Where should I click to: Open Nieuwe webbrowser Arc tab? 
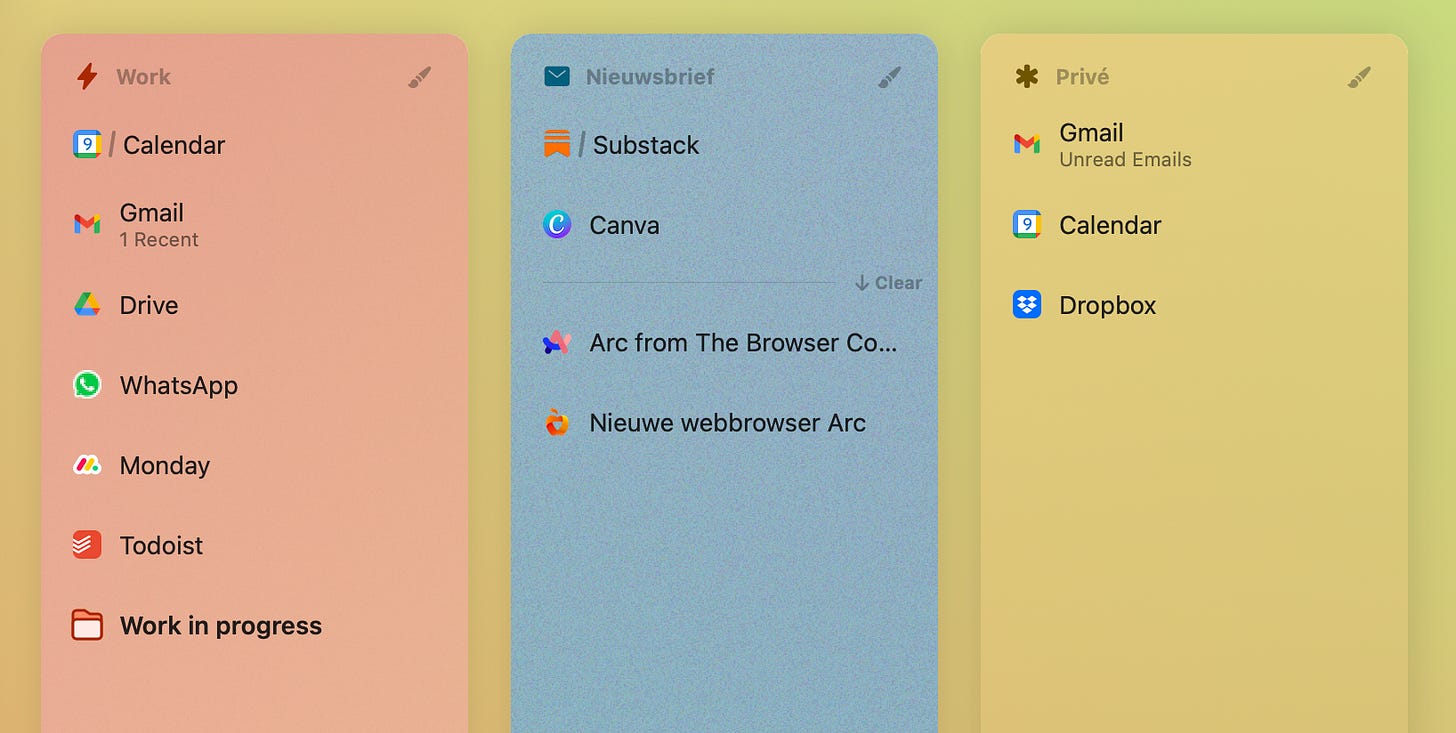[x=728, y=423]
